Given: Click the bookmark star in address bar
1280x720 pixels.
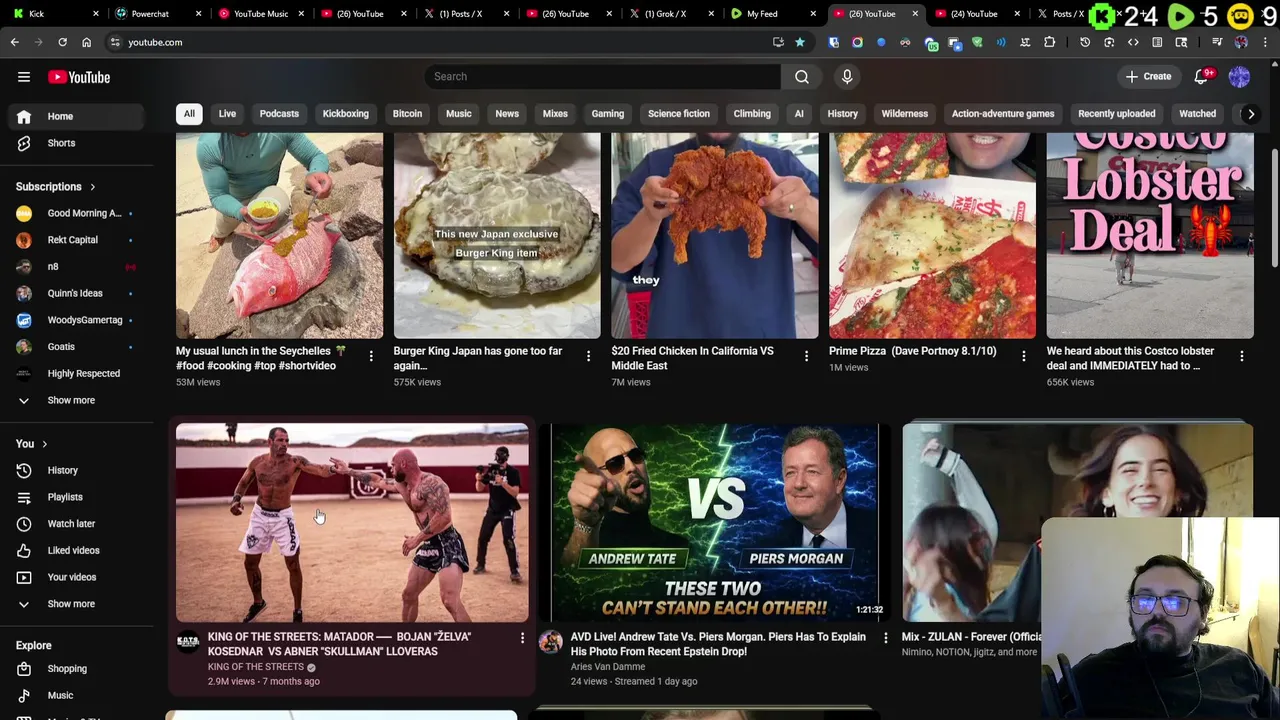Looking at the screenshot, I should 800,42.
